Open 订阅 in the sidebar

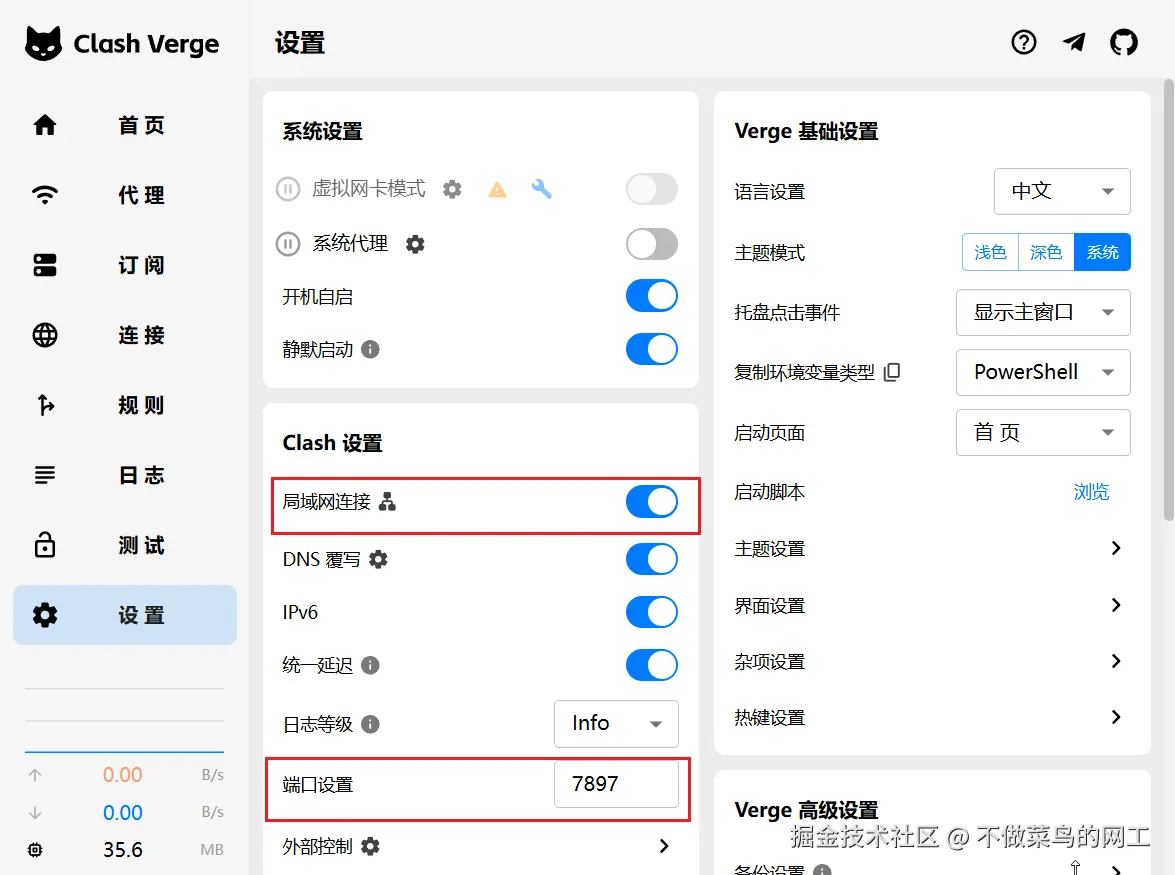tap(125, 265)
